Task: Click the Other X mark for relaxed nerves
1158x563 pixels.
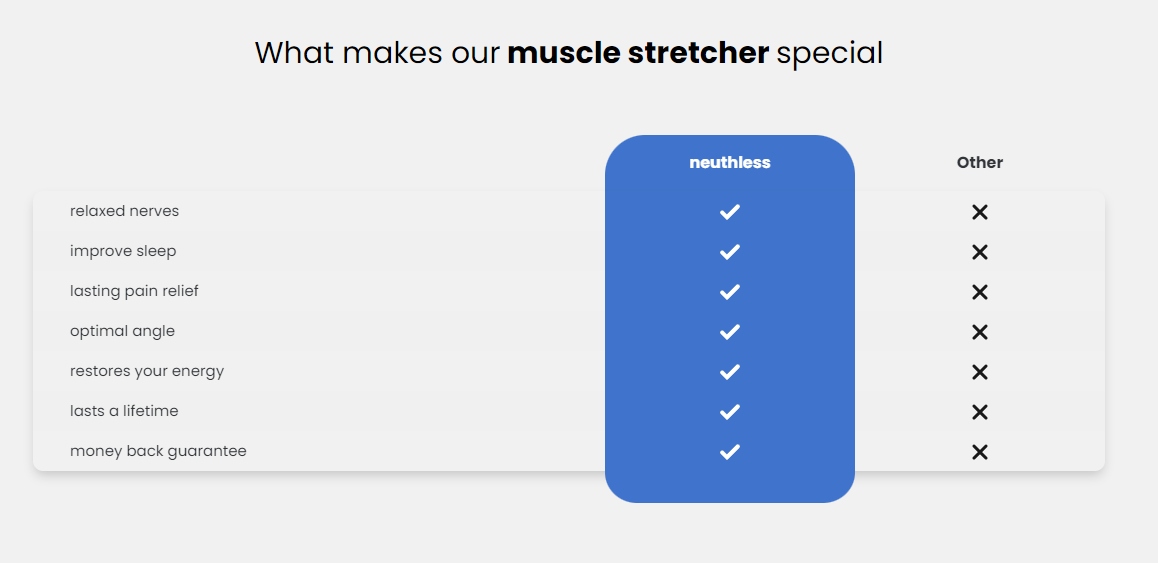Action: pos(980,212)
